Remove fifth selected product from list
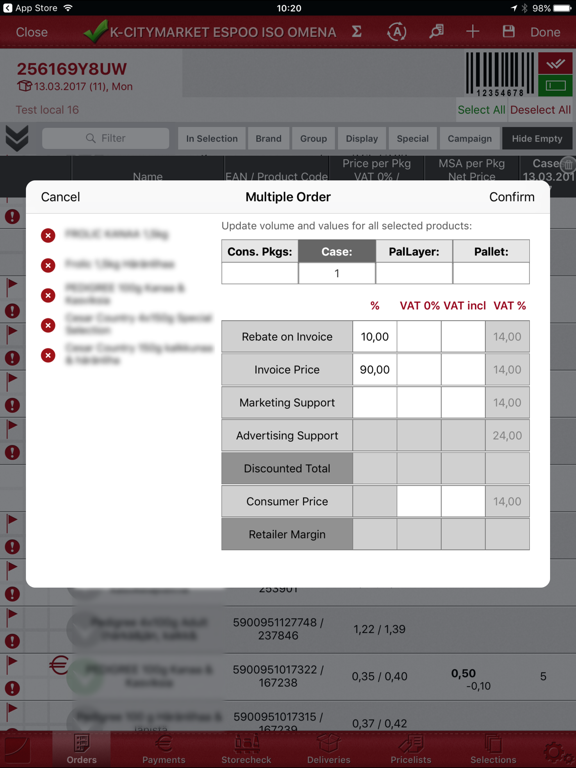Screen dimensions: 576x768 pyautogui.click(x=48, y=355)
